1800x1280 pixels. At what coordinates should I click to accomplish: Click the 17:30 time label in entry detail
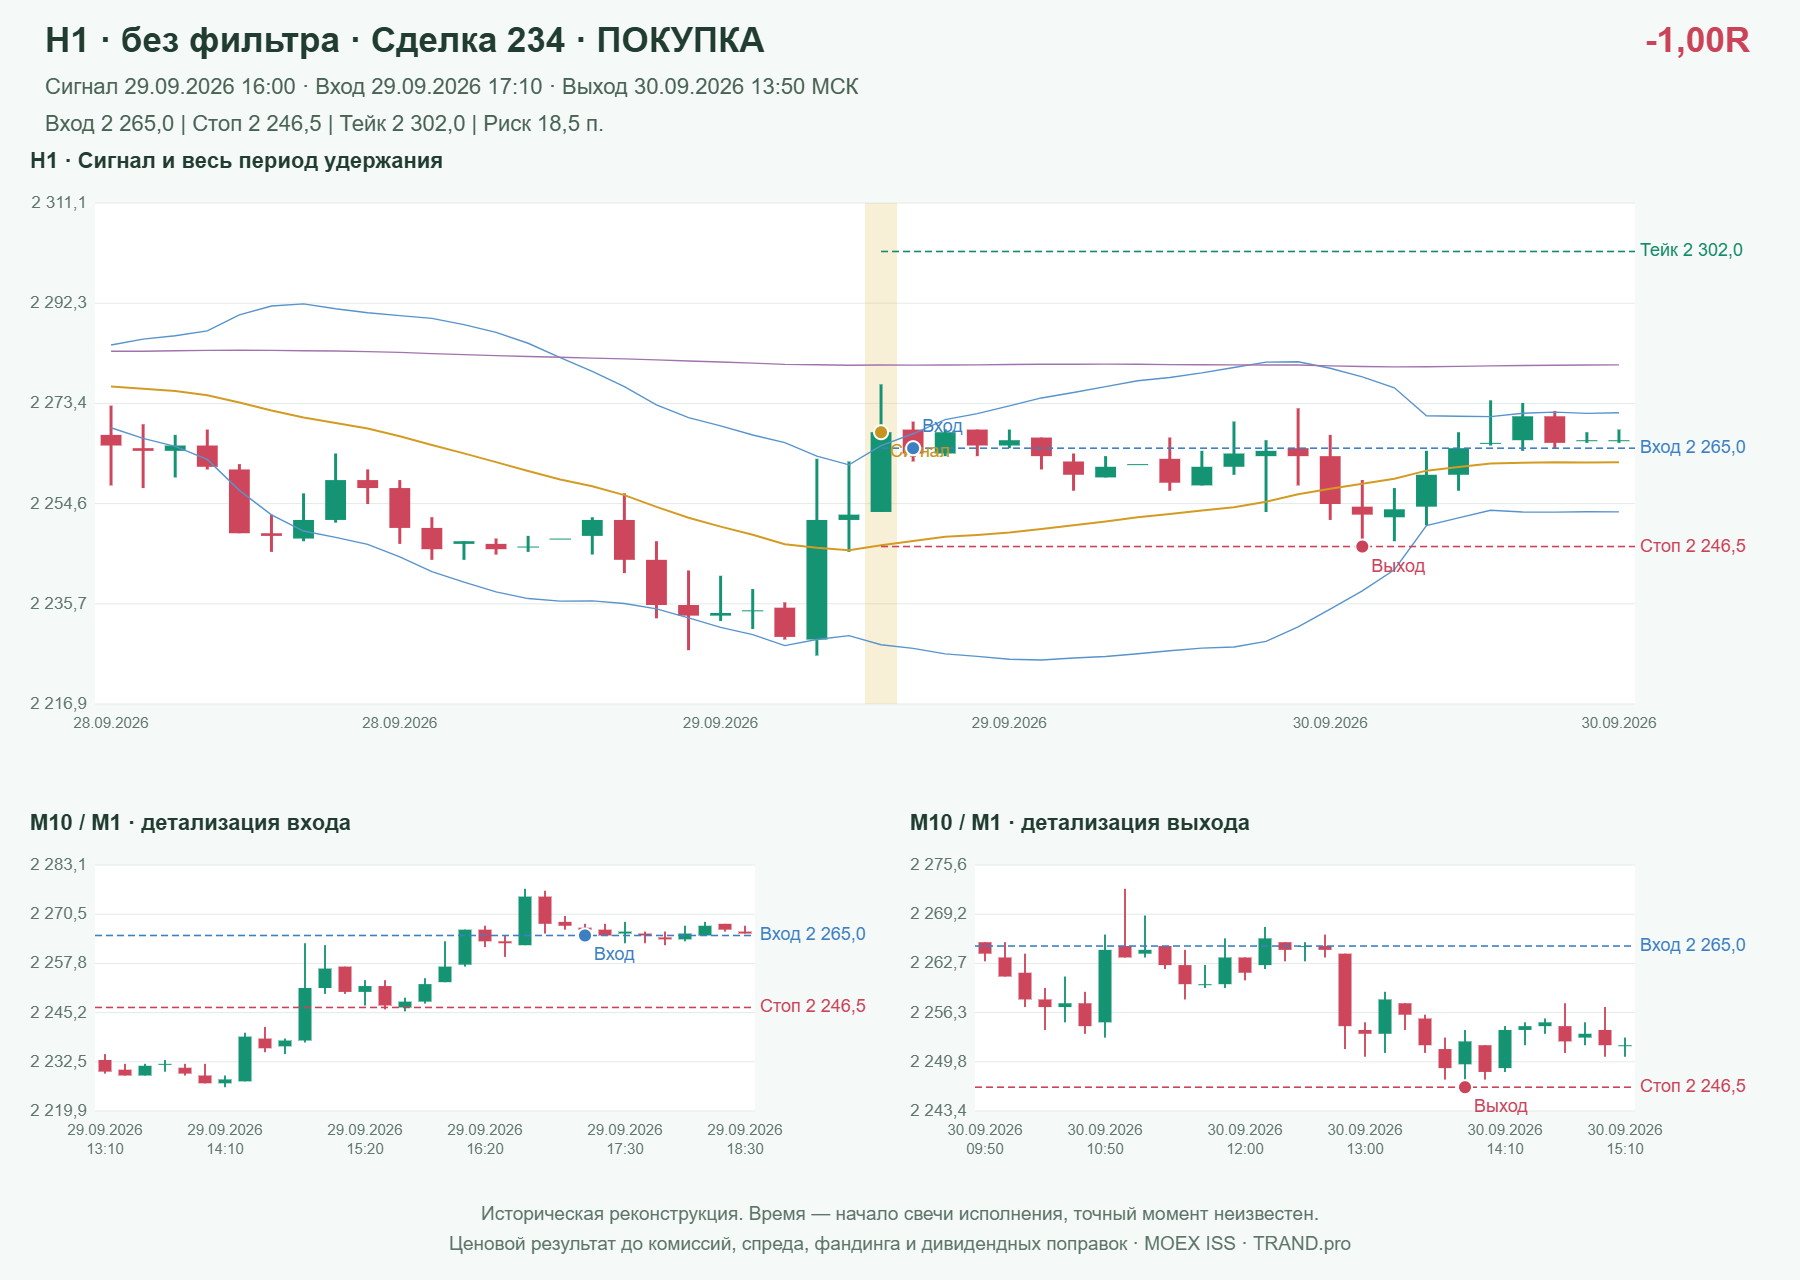(x=625, y=1149)
